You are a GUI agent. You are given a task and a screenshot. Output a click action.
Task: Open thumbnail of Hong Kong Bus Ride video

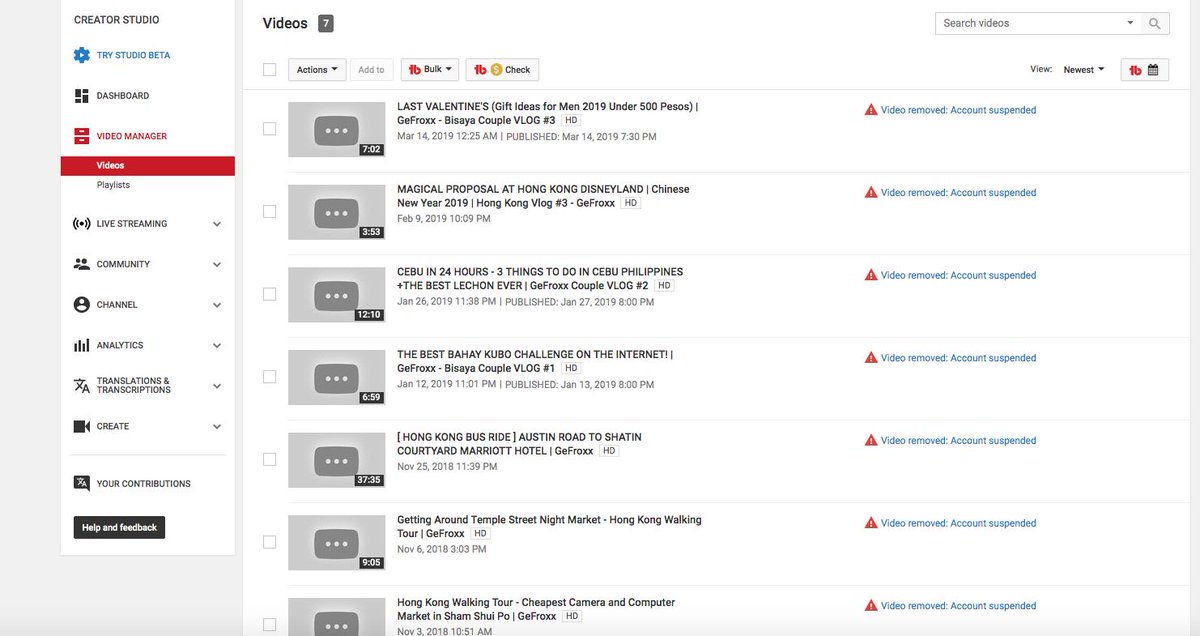[x=337, y=460]
